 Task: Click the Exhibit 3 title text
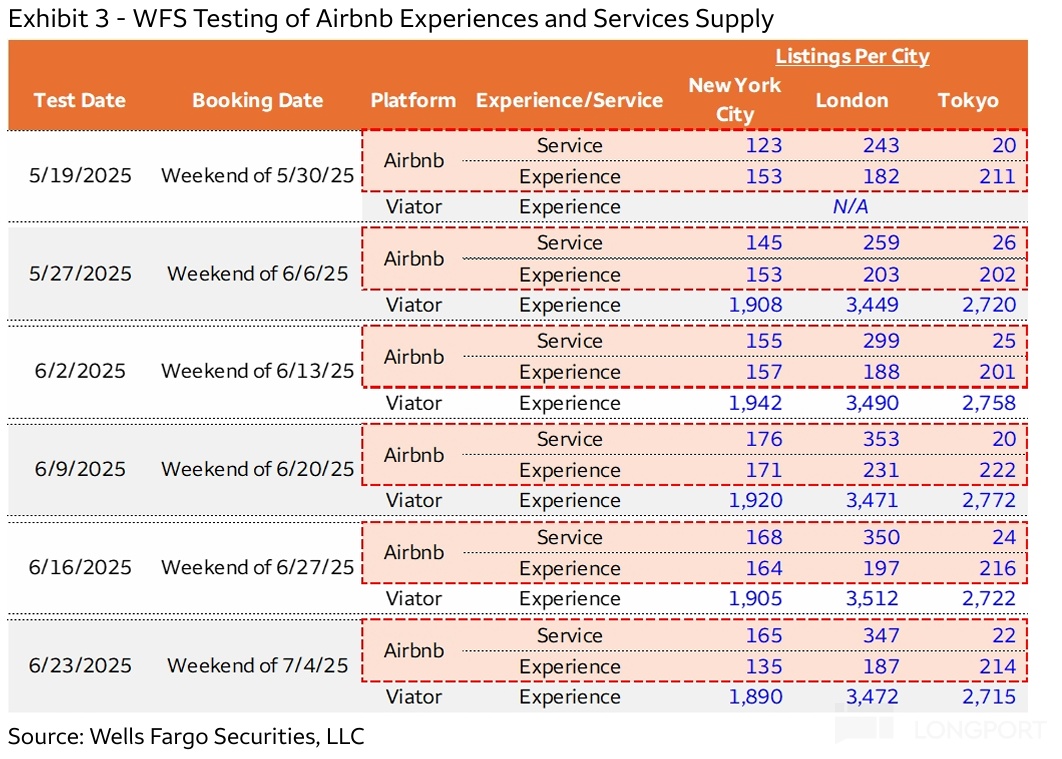coord(391,18)
